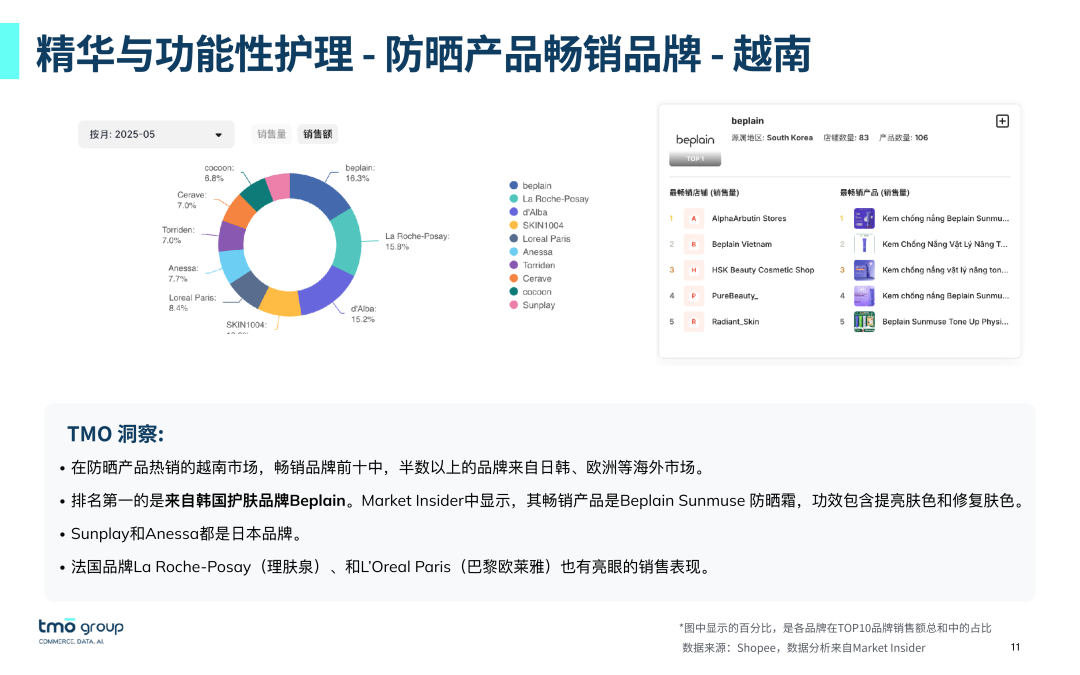Click the 最畅销店铺 (销售量) header

click(x=704, y=193)
